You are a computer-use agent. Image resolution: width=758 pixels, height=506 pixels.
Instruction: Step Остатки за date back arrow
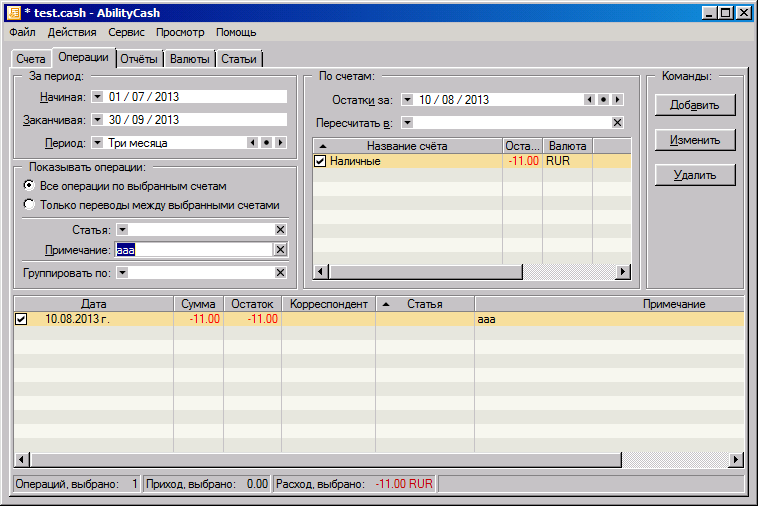point(590,100)
